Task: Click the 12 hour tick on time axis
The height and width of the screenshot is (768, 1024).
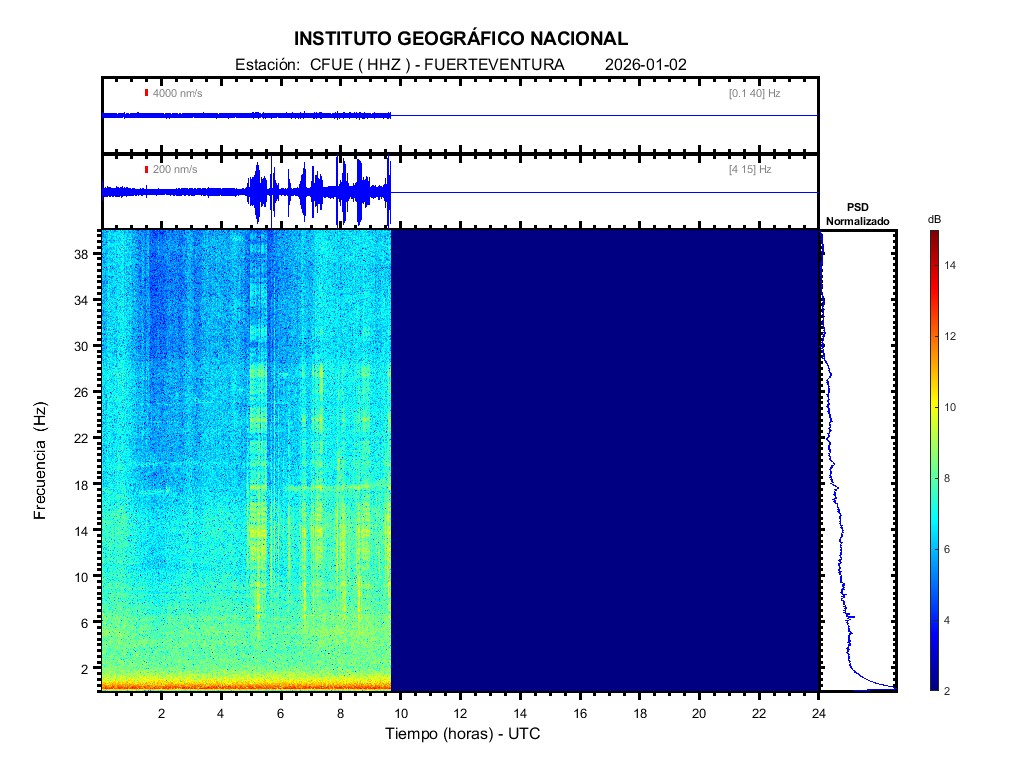Action: tap(460, 713)
